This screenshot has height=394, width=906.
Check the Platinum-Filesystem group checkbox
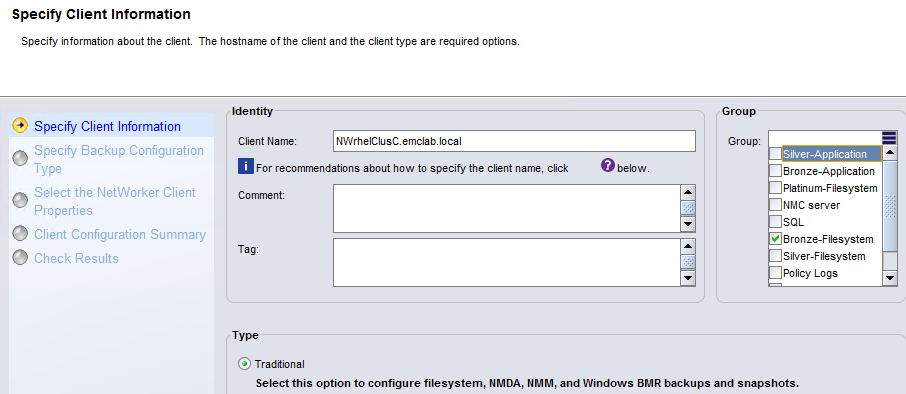775,188
